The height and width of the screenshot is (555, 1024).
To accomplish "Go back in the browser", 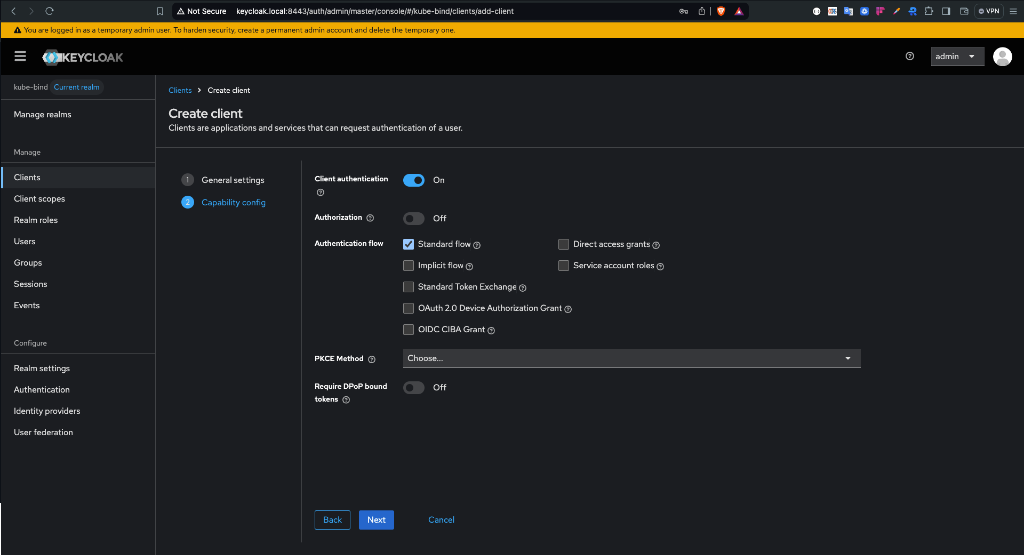I will click(13, 11).
